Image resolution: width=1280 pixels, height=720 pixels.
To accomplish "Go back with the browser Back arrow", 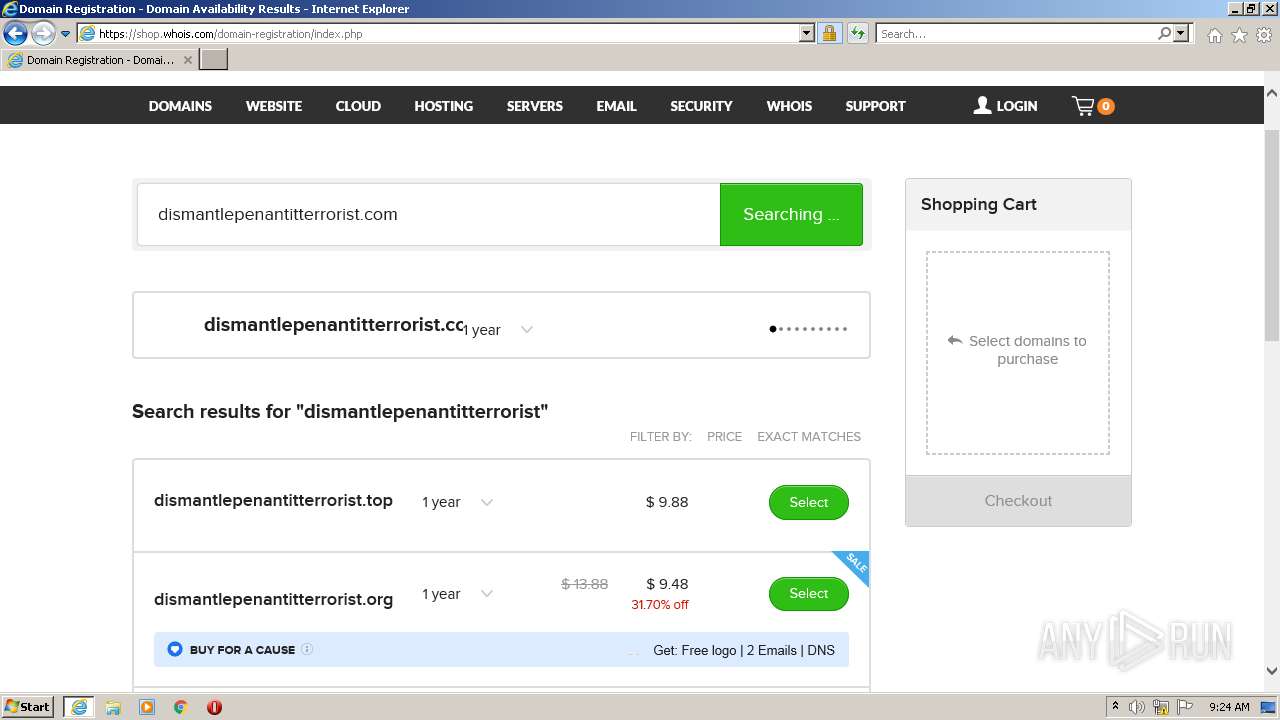I will pos(15,34).
